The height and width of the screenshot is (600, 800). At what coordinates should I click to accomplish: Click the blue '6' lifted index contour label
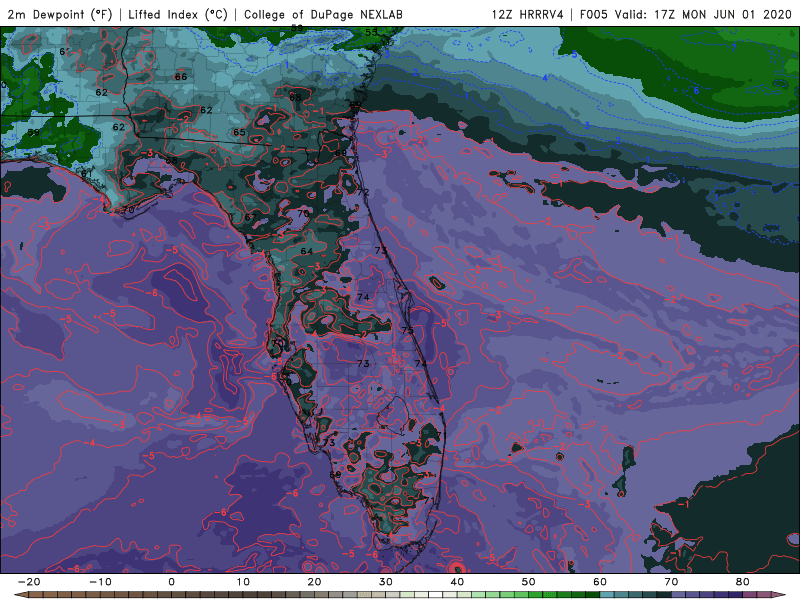[696, 90]
